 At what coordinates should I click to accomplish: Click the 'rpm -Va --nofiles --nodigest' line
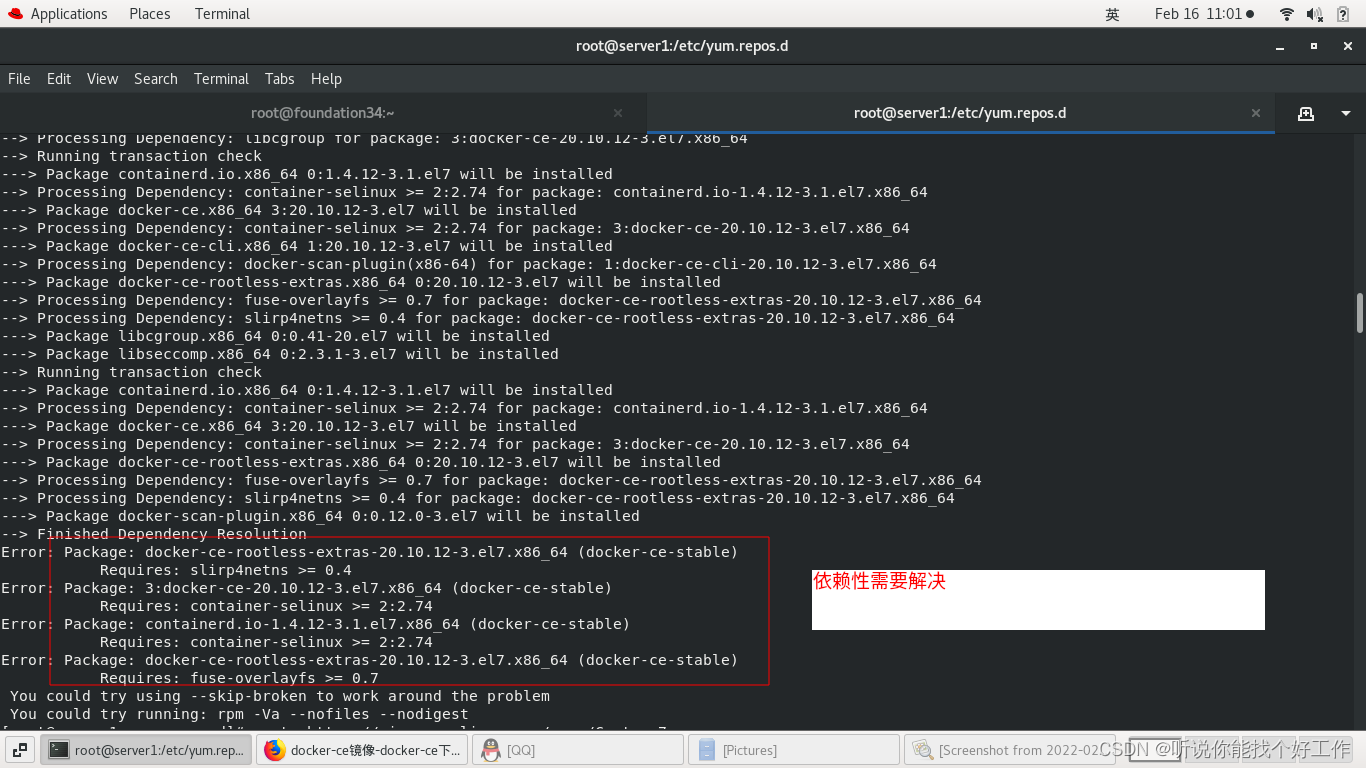pyautogui.click(x=240, y=714)
